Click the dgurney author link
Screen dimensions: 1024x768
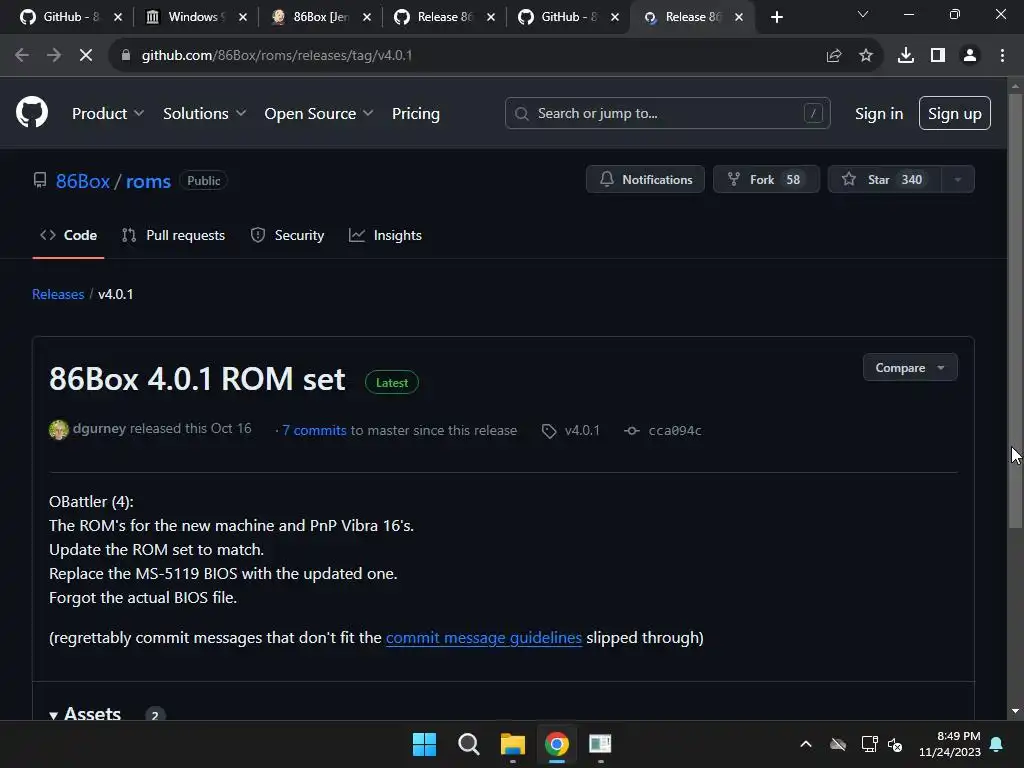tap(99, 428)
